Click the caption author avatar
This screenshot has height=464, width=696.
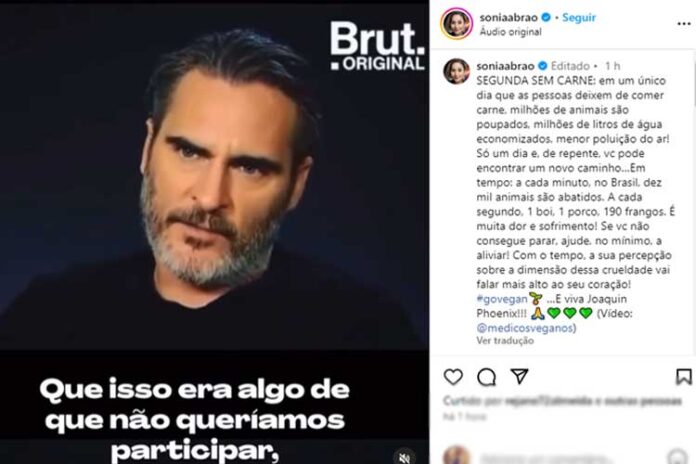(456, 71)
